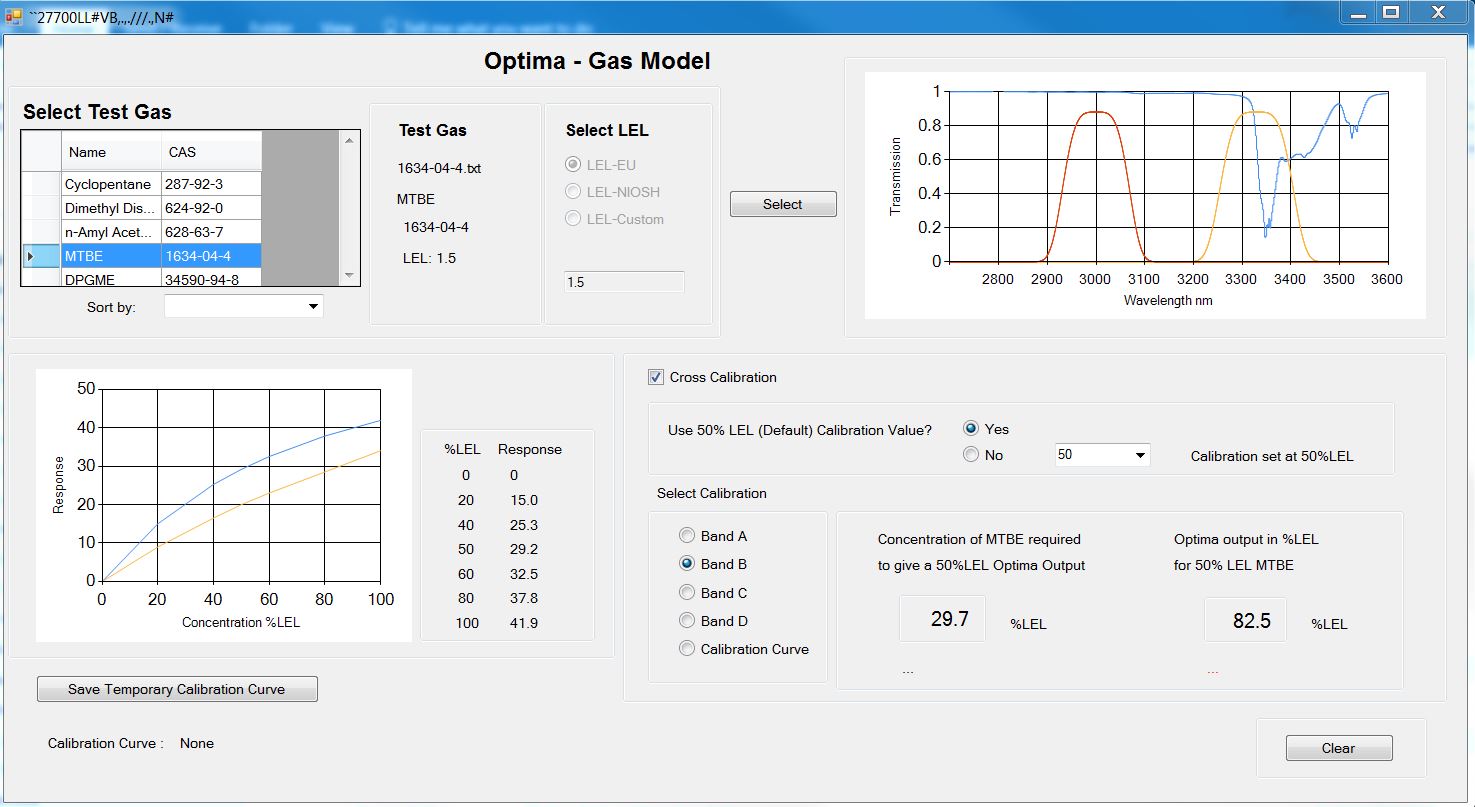Viewport: 1475px width, 807px height.
Task: Select the LEL-NIOSH radio option
Action: coord(573,191)
